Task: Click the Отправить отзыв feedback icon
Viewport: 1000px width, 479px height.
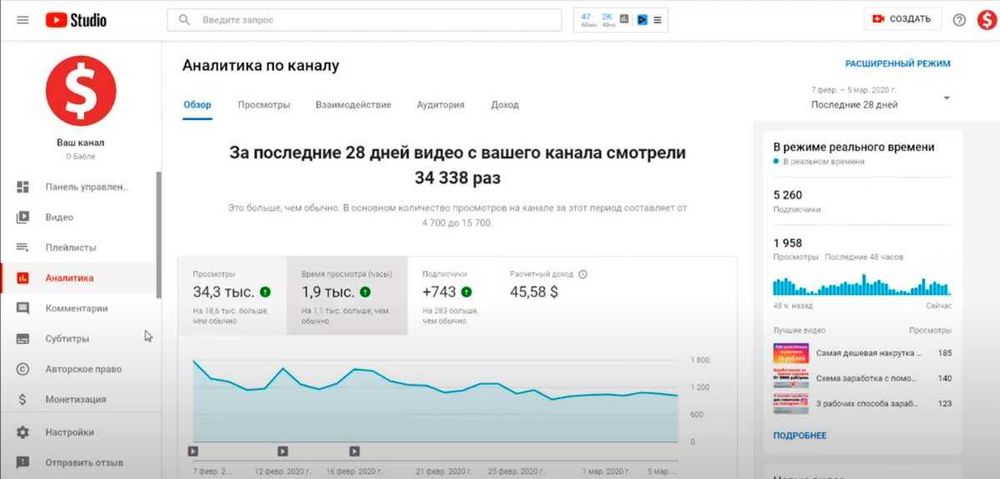Action: [23, 462]
